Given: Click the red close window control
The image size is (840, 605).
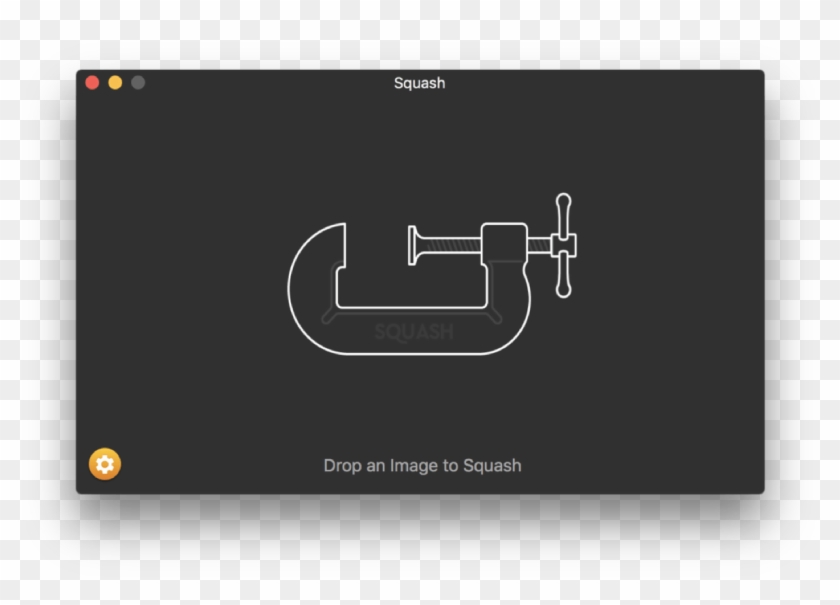Looking at the screenshot, I should coord(92,82).
